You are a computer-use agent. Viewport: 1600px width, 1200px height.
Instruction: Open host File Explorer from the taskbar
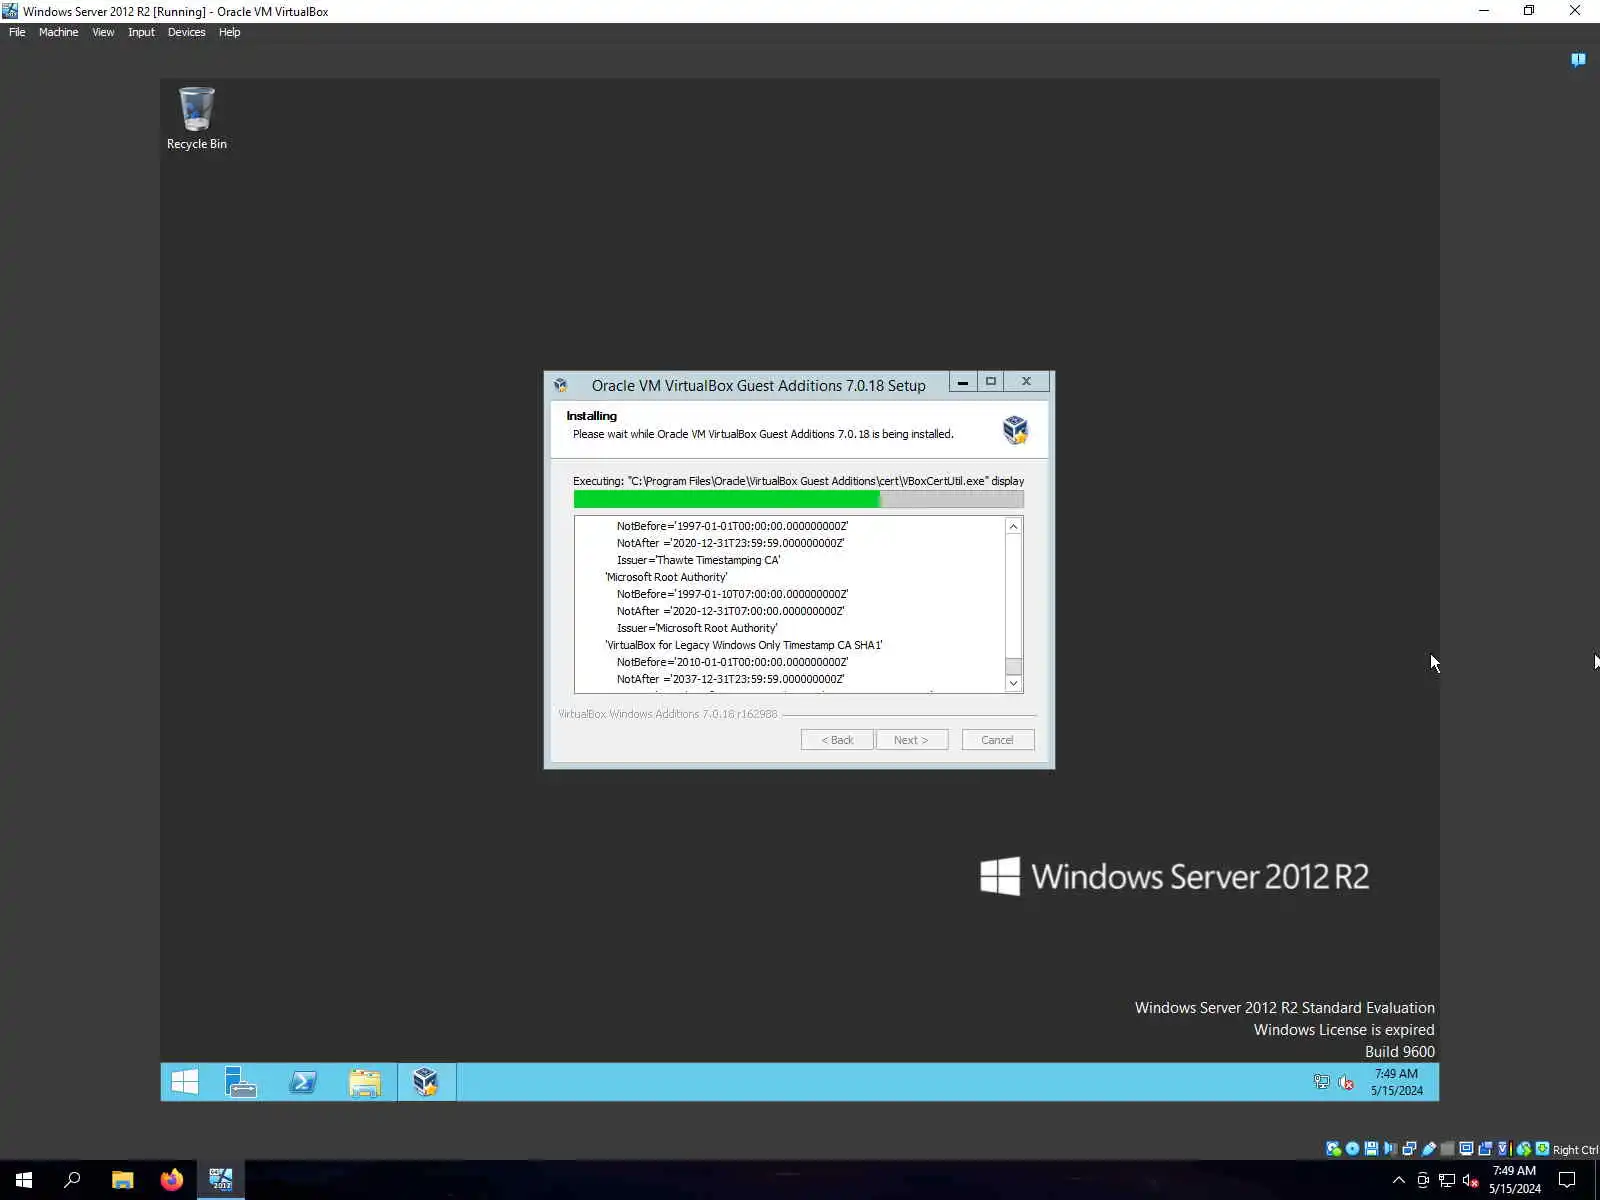122,1180
